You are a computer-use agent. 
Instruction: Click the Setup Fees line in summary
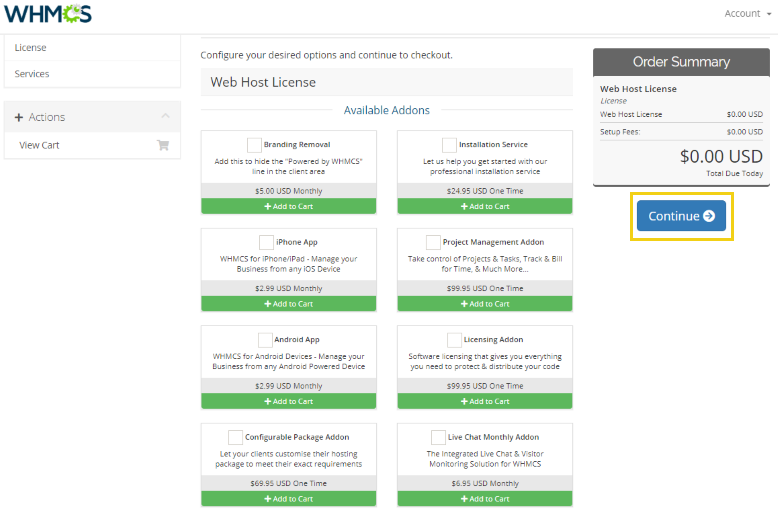[x=681, y=132]
